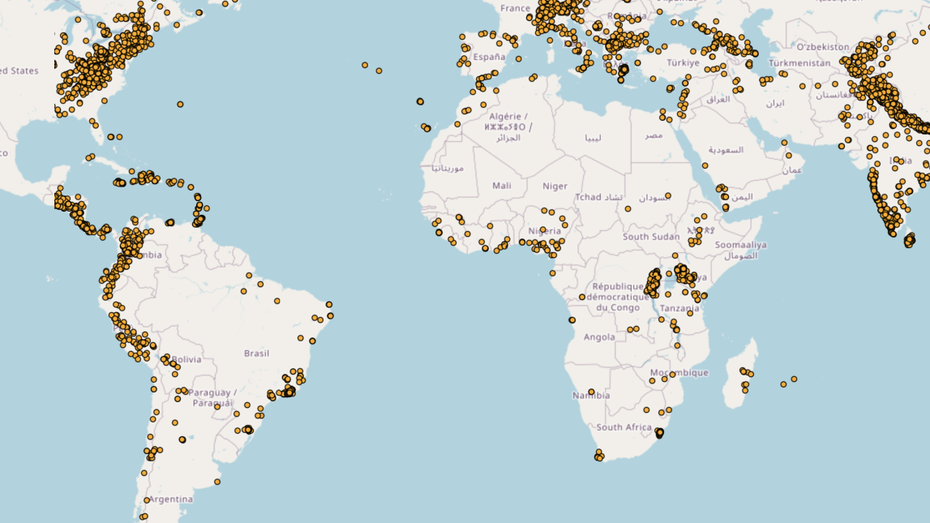Click the Tanzania country label
Image resolution: width=930 pixels, height=523 pixels.
click(679, 309)
